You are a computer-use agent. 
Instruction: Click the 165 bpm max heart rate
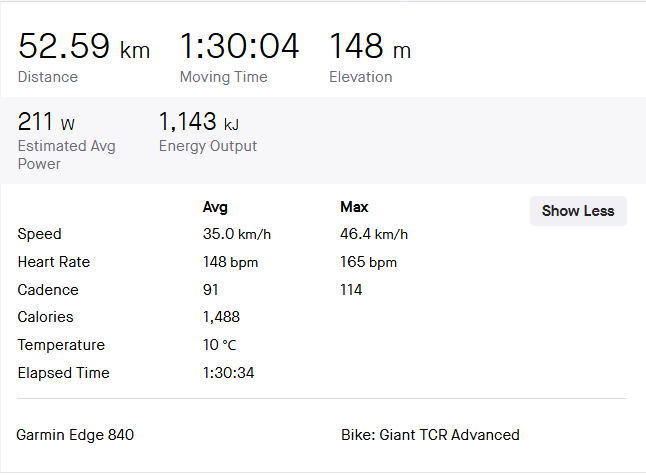(x=368, y=262)
